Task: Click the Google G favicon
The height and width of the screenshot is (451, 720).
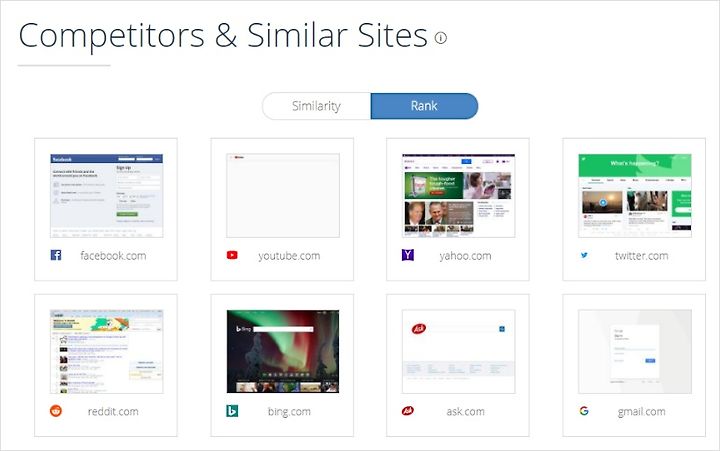Action: pos(584,411)
